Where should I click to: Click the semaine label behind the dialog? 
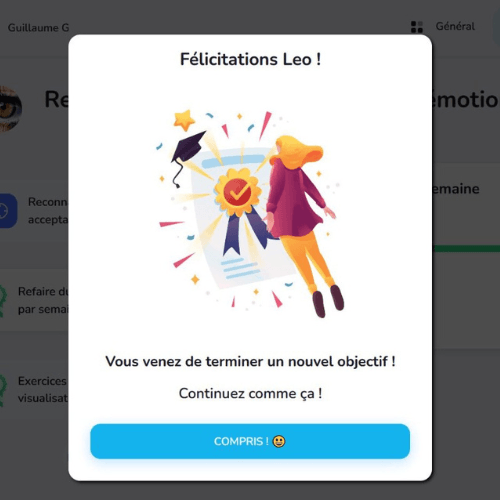[456, 189]
